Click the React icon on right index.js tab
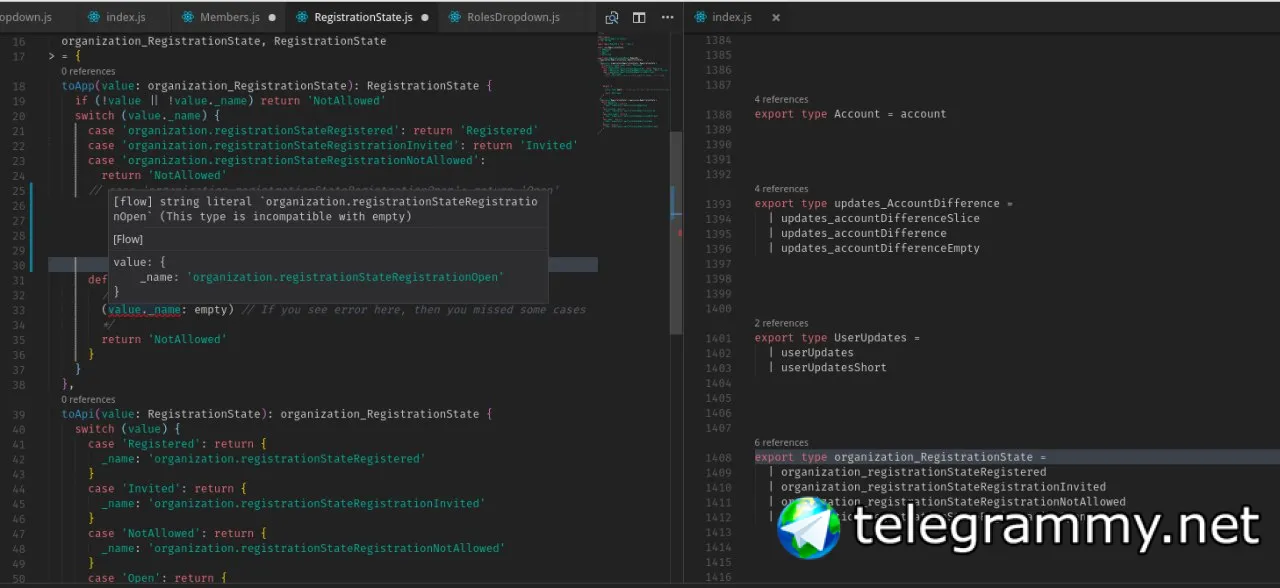Image resolution: width=1280 pixels, height=588 pixels. 700,17
